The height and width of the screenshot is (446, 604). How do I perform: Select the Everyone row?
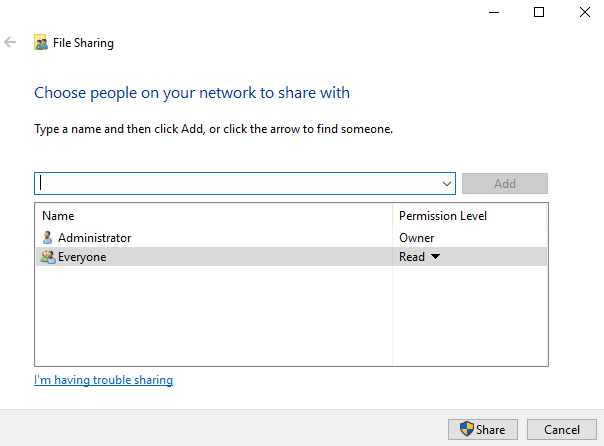tap(200, 257)
